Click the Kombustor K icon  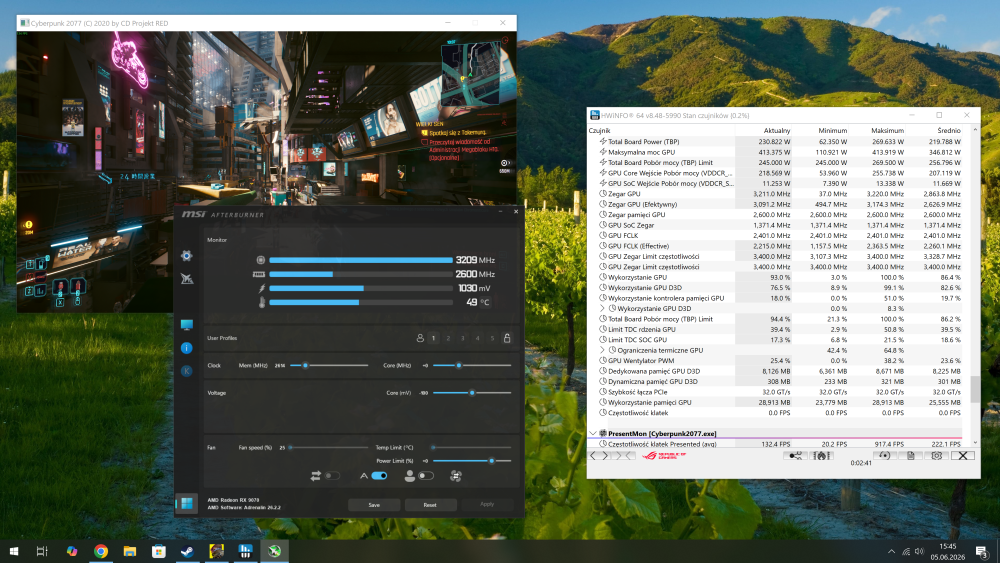186,371
